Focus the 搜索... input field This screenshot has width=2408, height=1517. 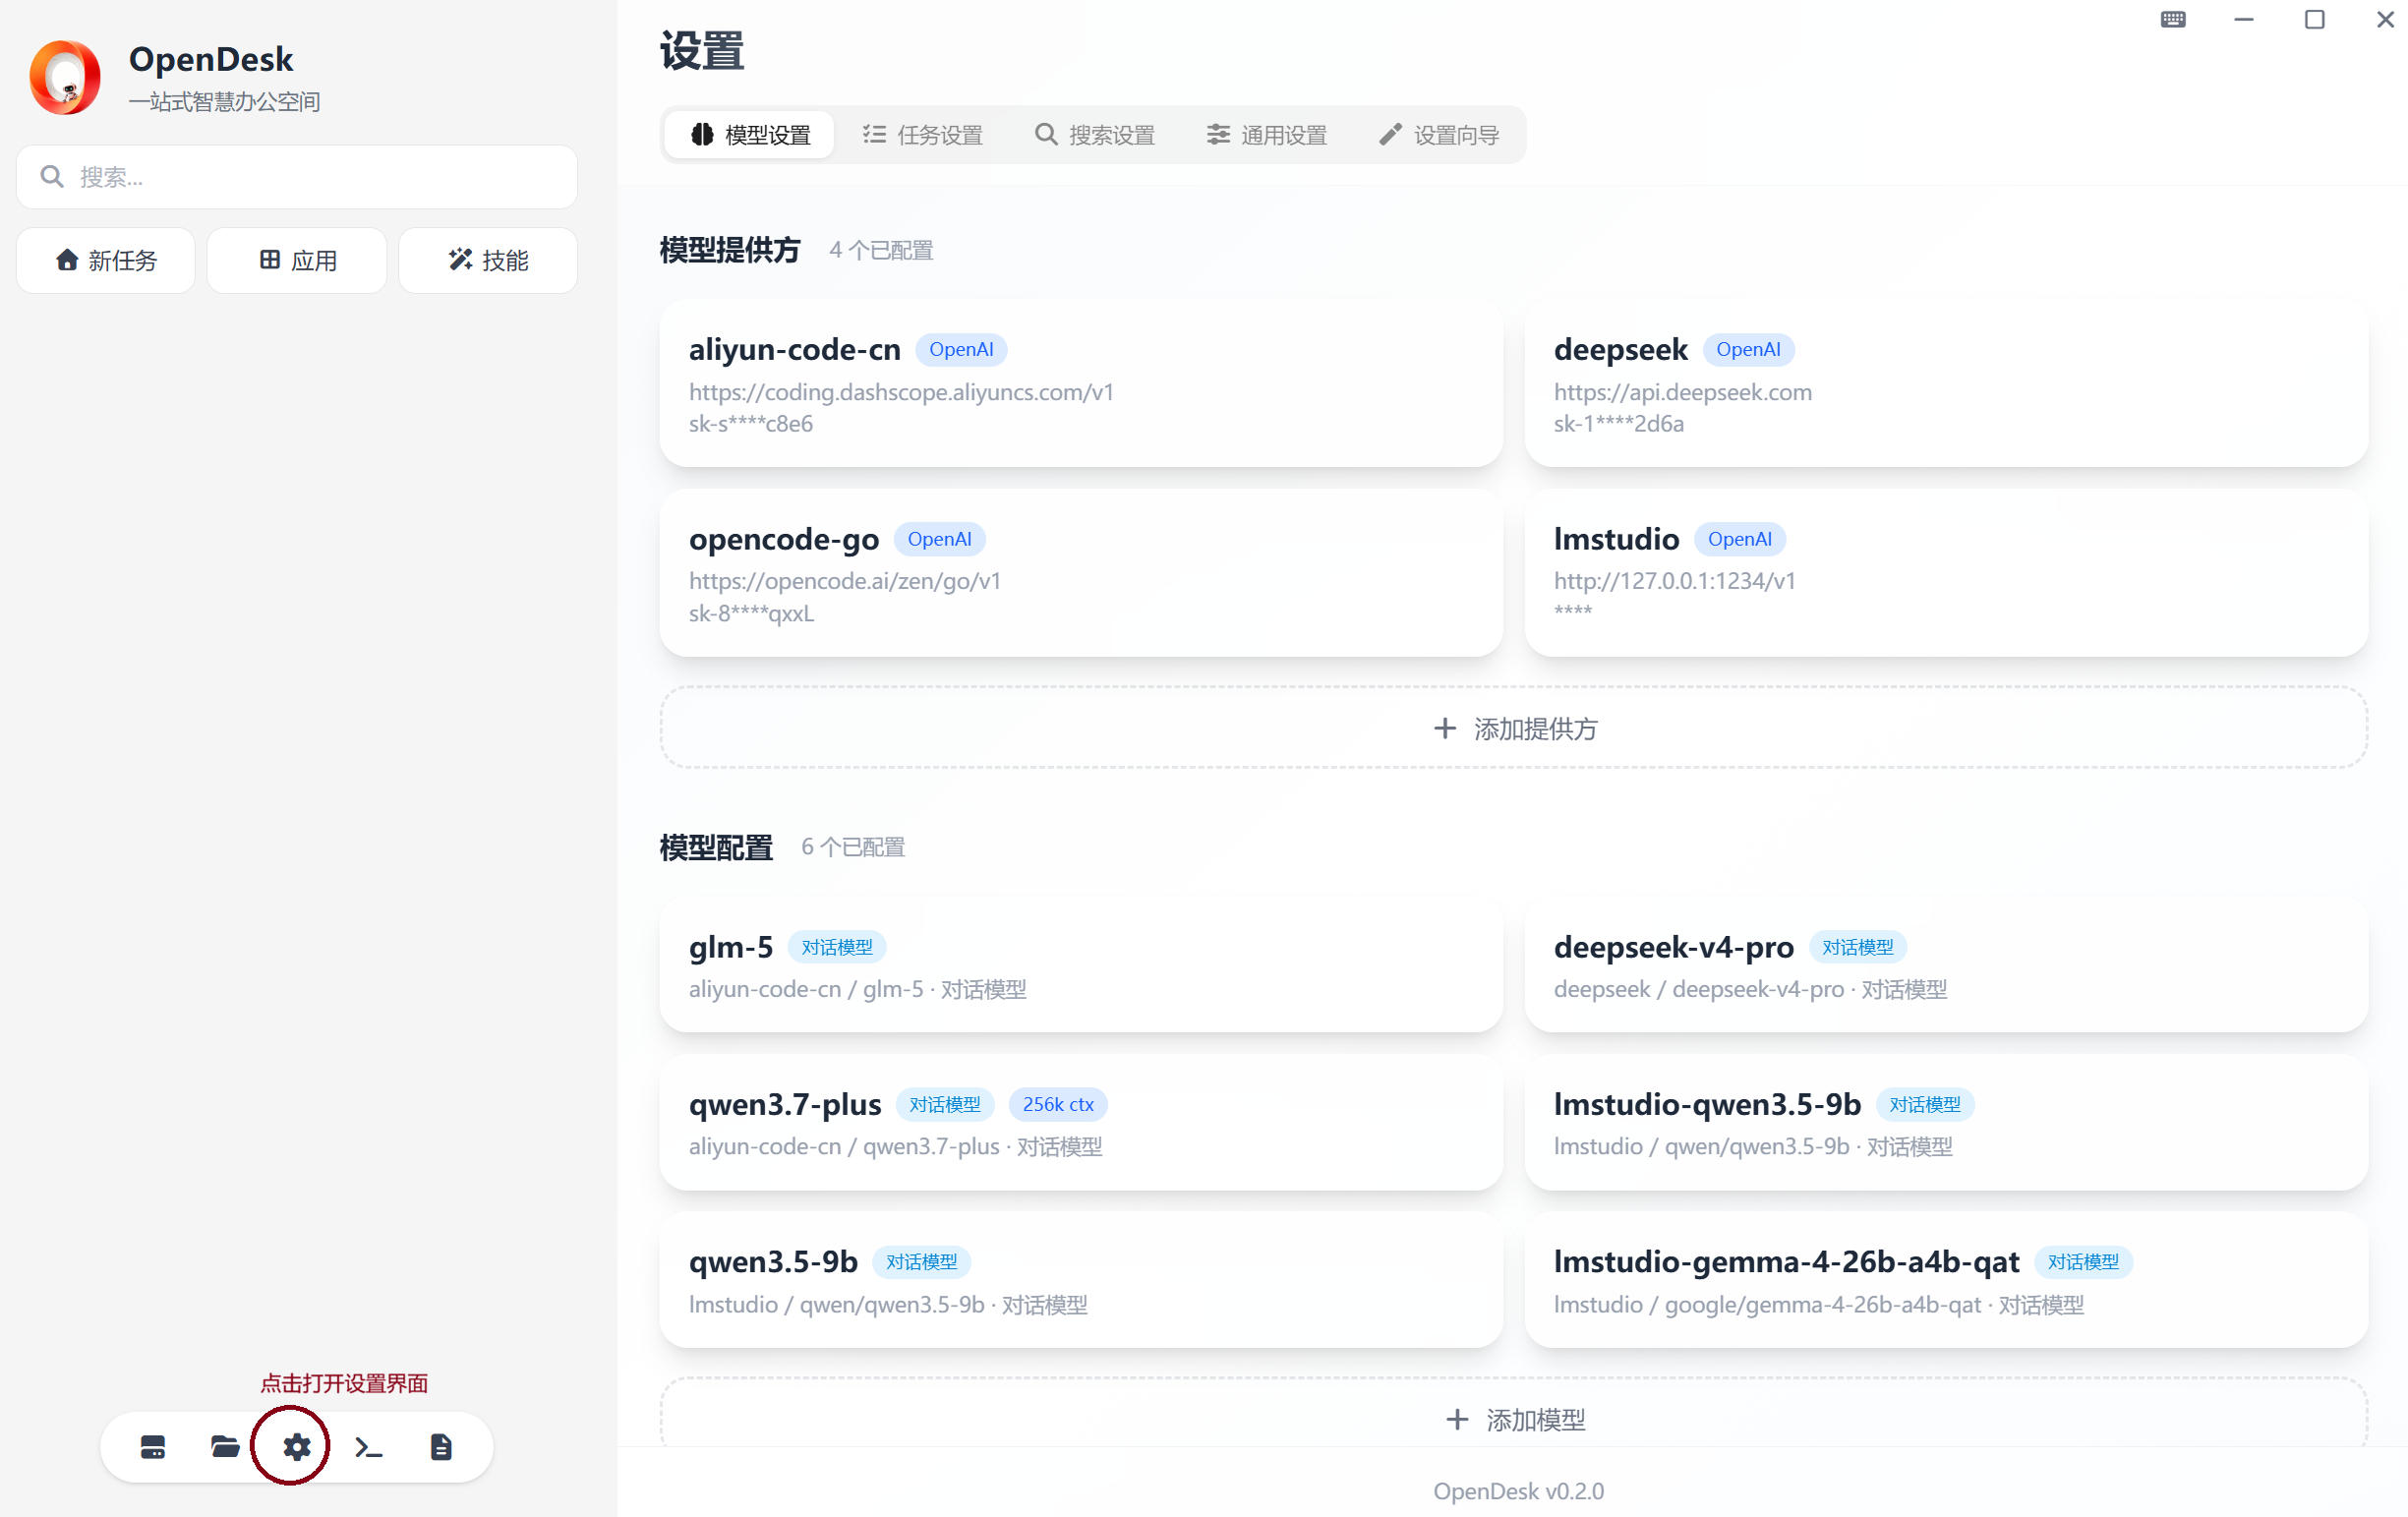coord(297,177)
